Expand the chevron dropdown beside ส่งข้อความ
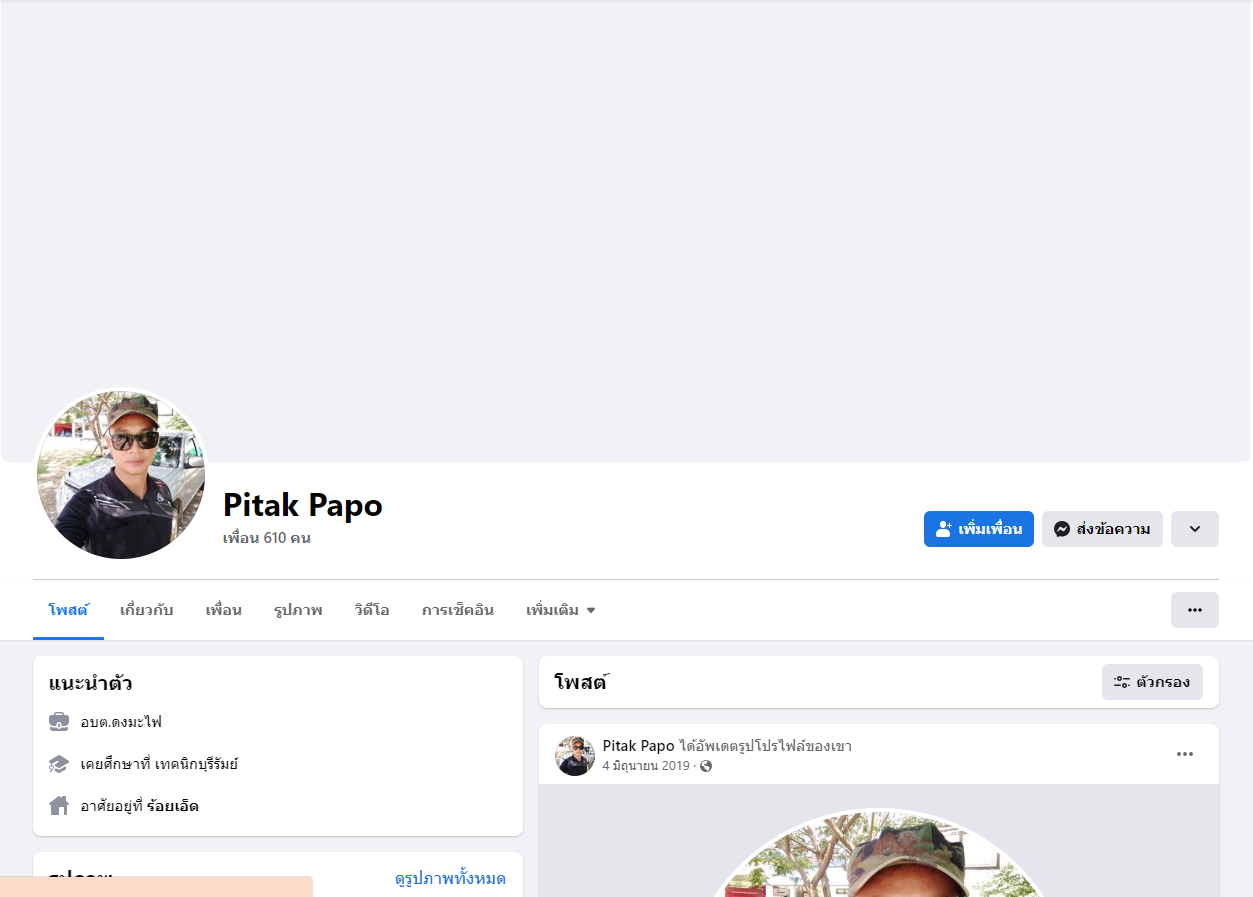Viewport: 1253px width, 897px height. click(1194, 529)
